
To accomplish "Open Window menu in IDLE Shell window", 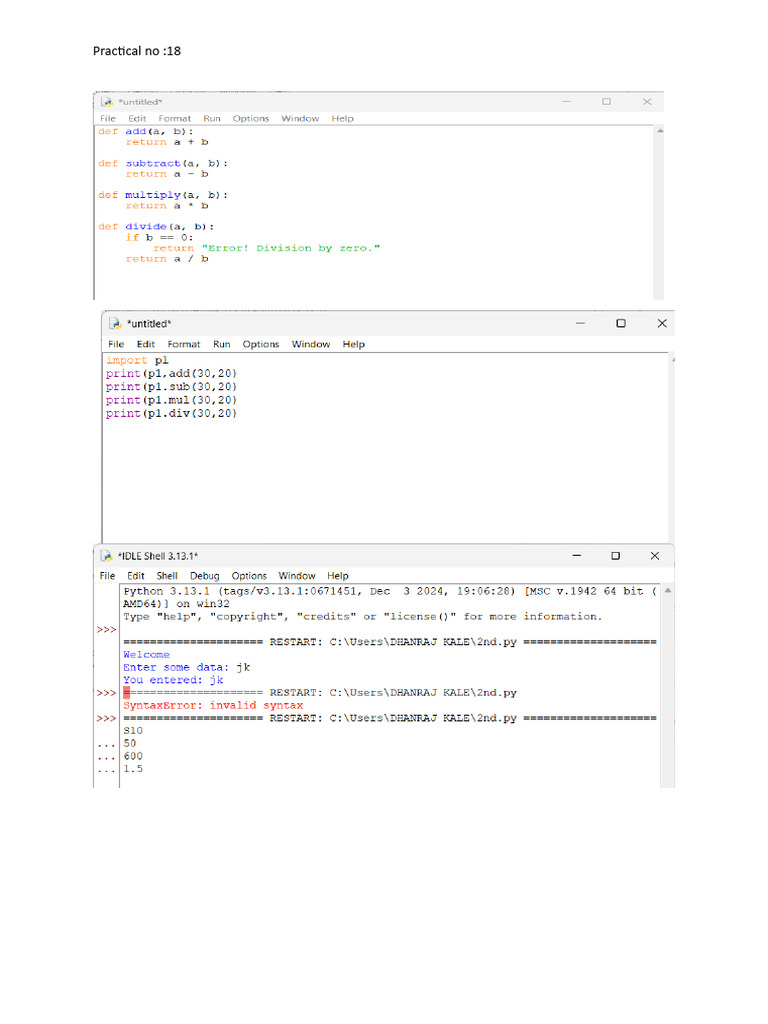I will pyautogui.click(x=297, y=576).
